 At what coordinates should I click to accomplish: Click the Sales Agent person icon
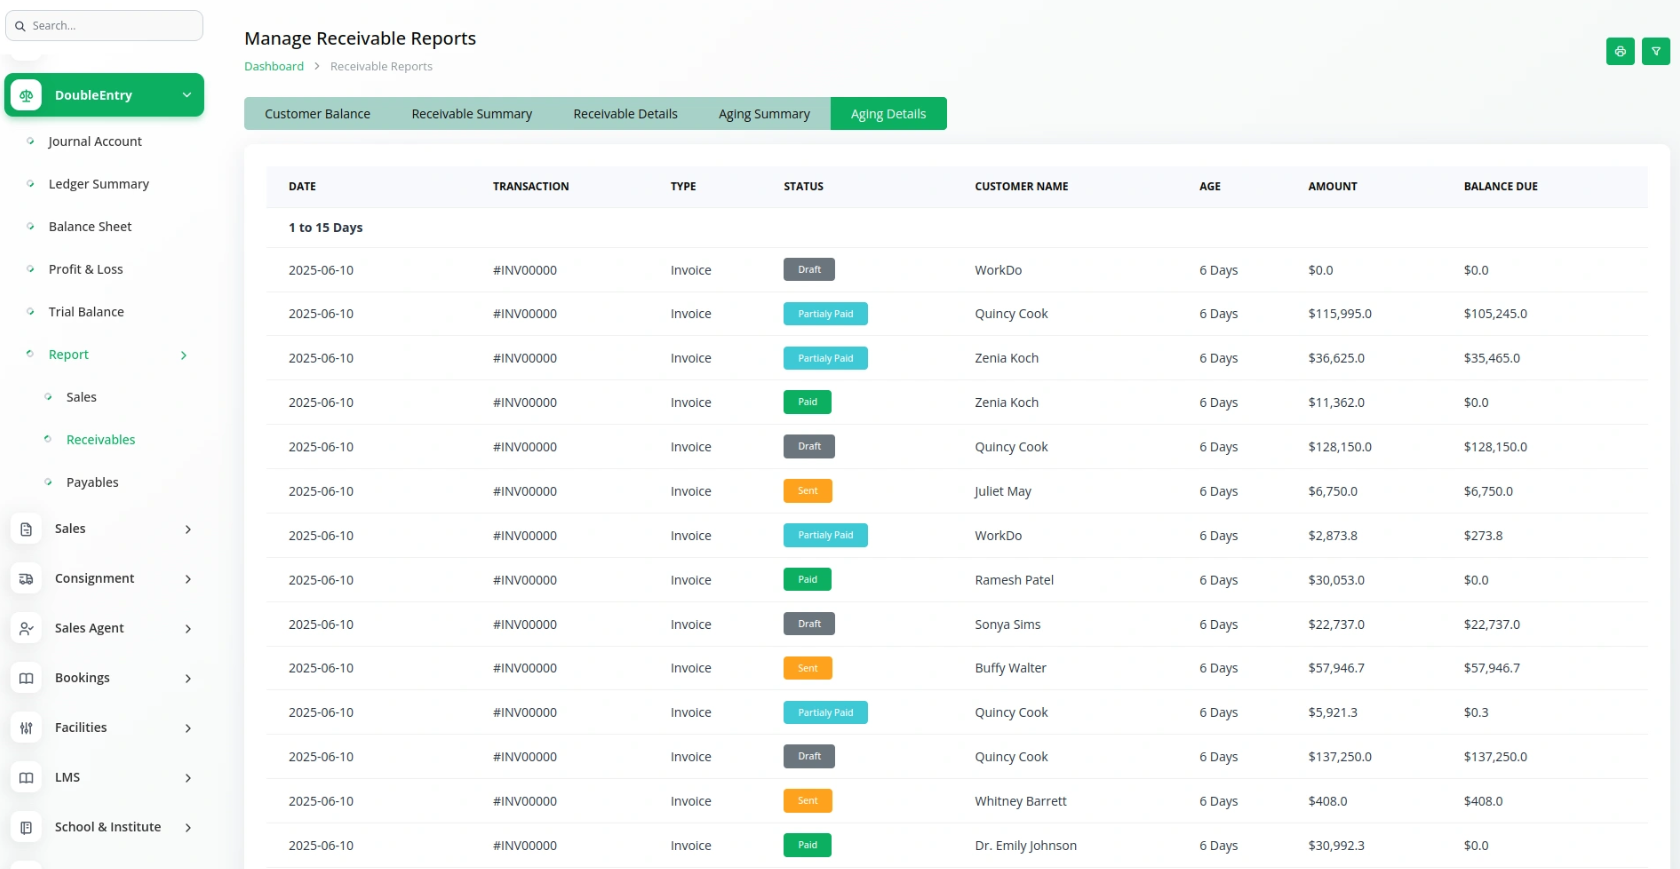click(x=27, y=628)
